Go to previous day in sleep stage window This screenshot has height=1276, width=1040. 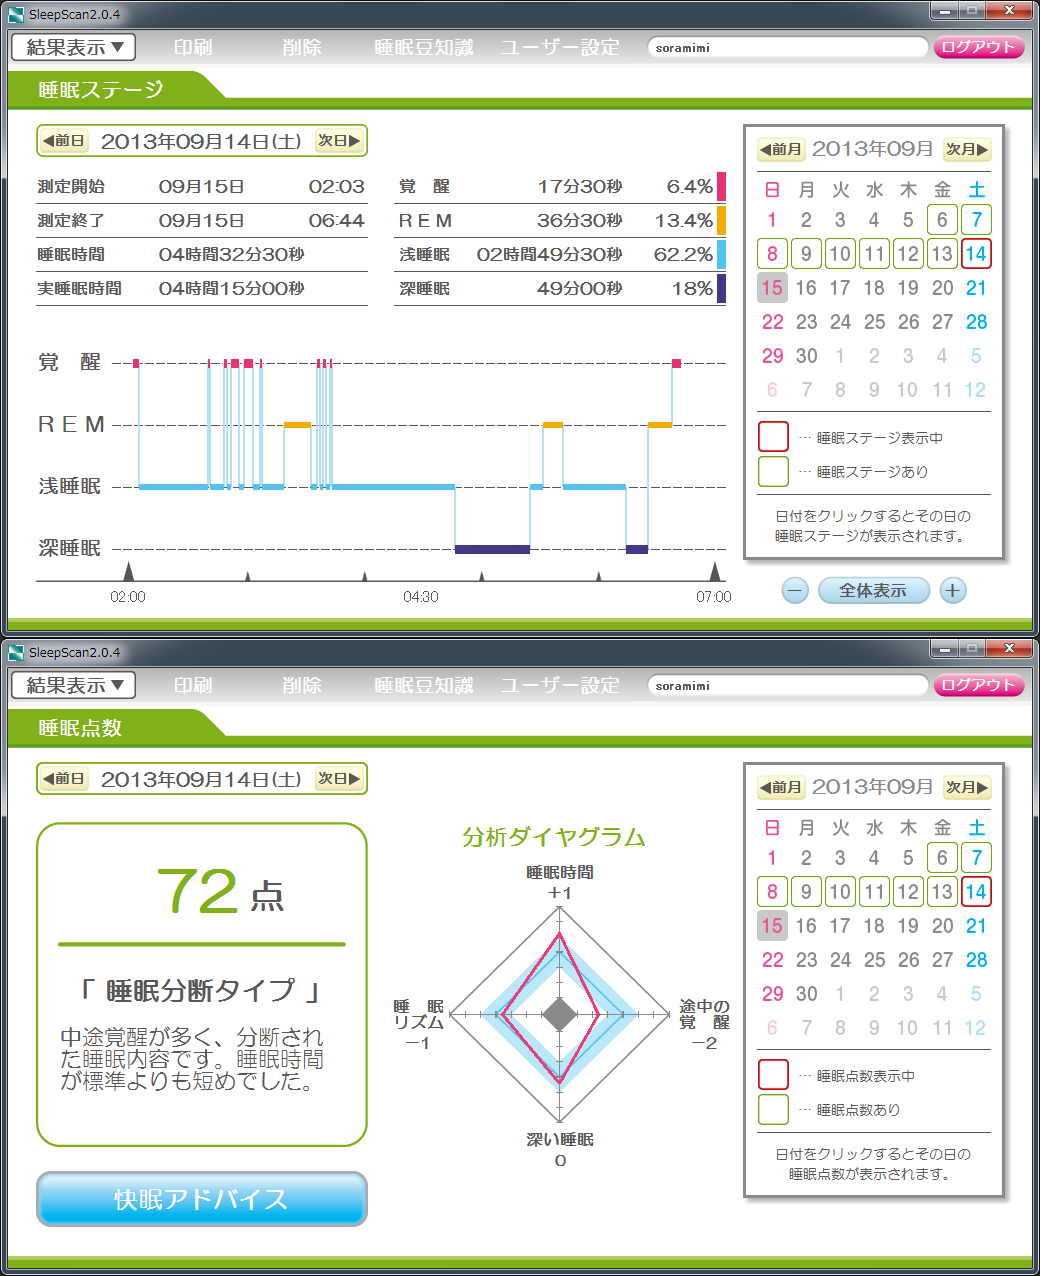tap(64, 141)
